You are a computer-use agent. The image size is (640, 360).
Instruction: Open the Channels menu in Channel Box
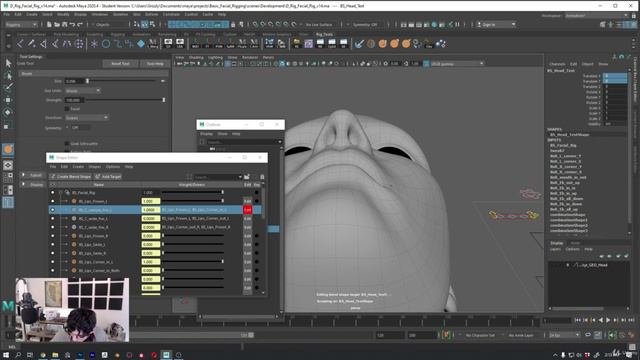point(557,64)
